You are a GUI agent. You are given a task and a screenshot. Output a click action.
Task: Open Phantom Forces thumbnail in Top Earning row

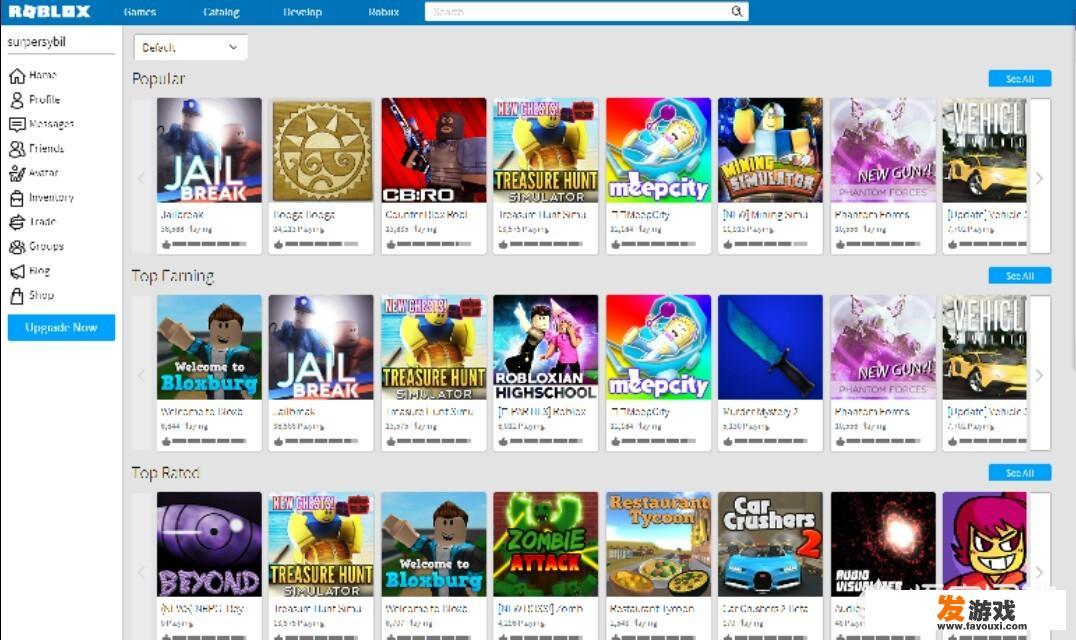click(x=883, y=347)
